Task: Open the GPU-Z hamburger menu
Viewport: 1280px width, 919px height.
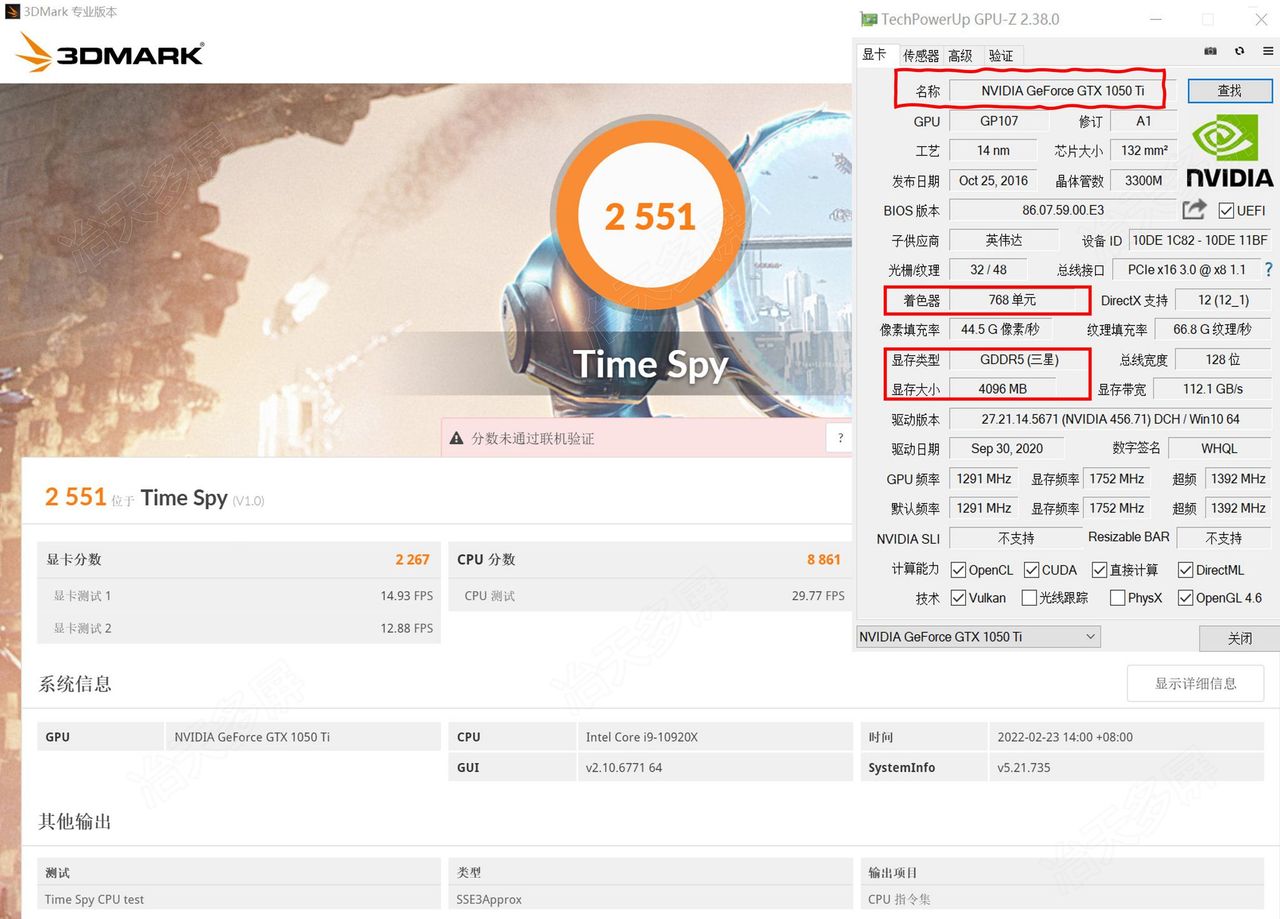Action: (1269, 51)
